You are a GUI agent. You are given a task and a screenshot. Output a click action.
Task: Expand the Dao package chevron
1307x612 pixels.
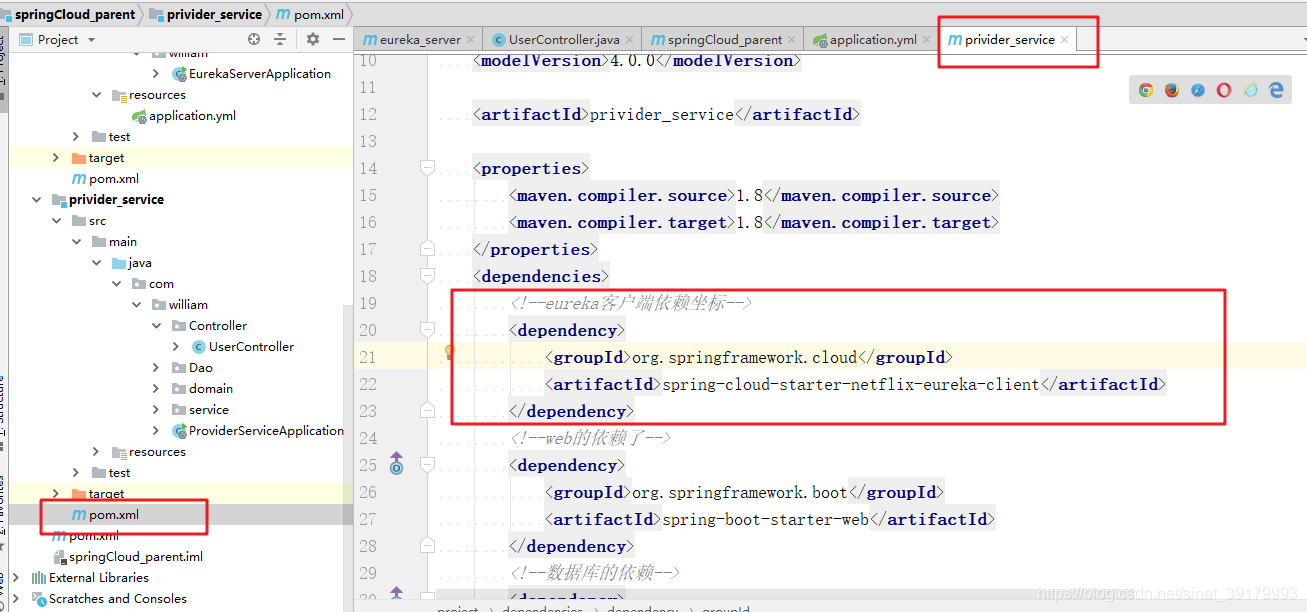click(157, 368)
